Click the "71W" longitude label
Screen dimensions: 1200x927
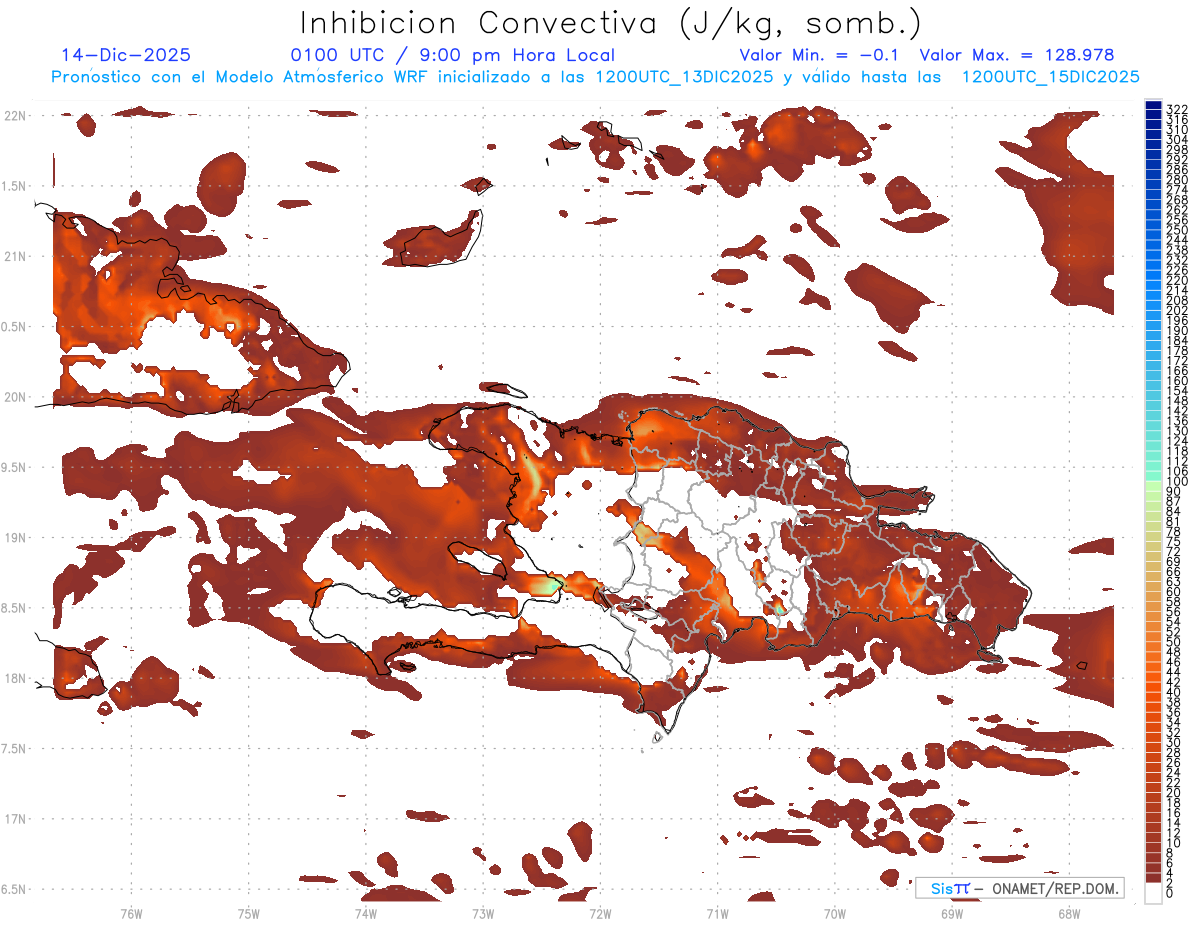click(717, 913)
